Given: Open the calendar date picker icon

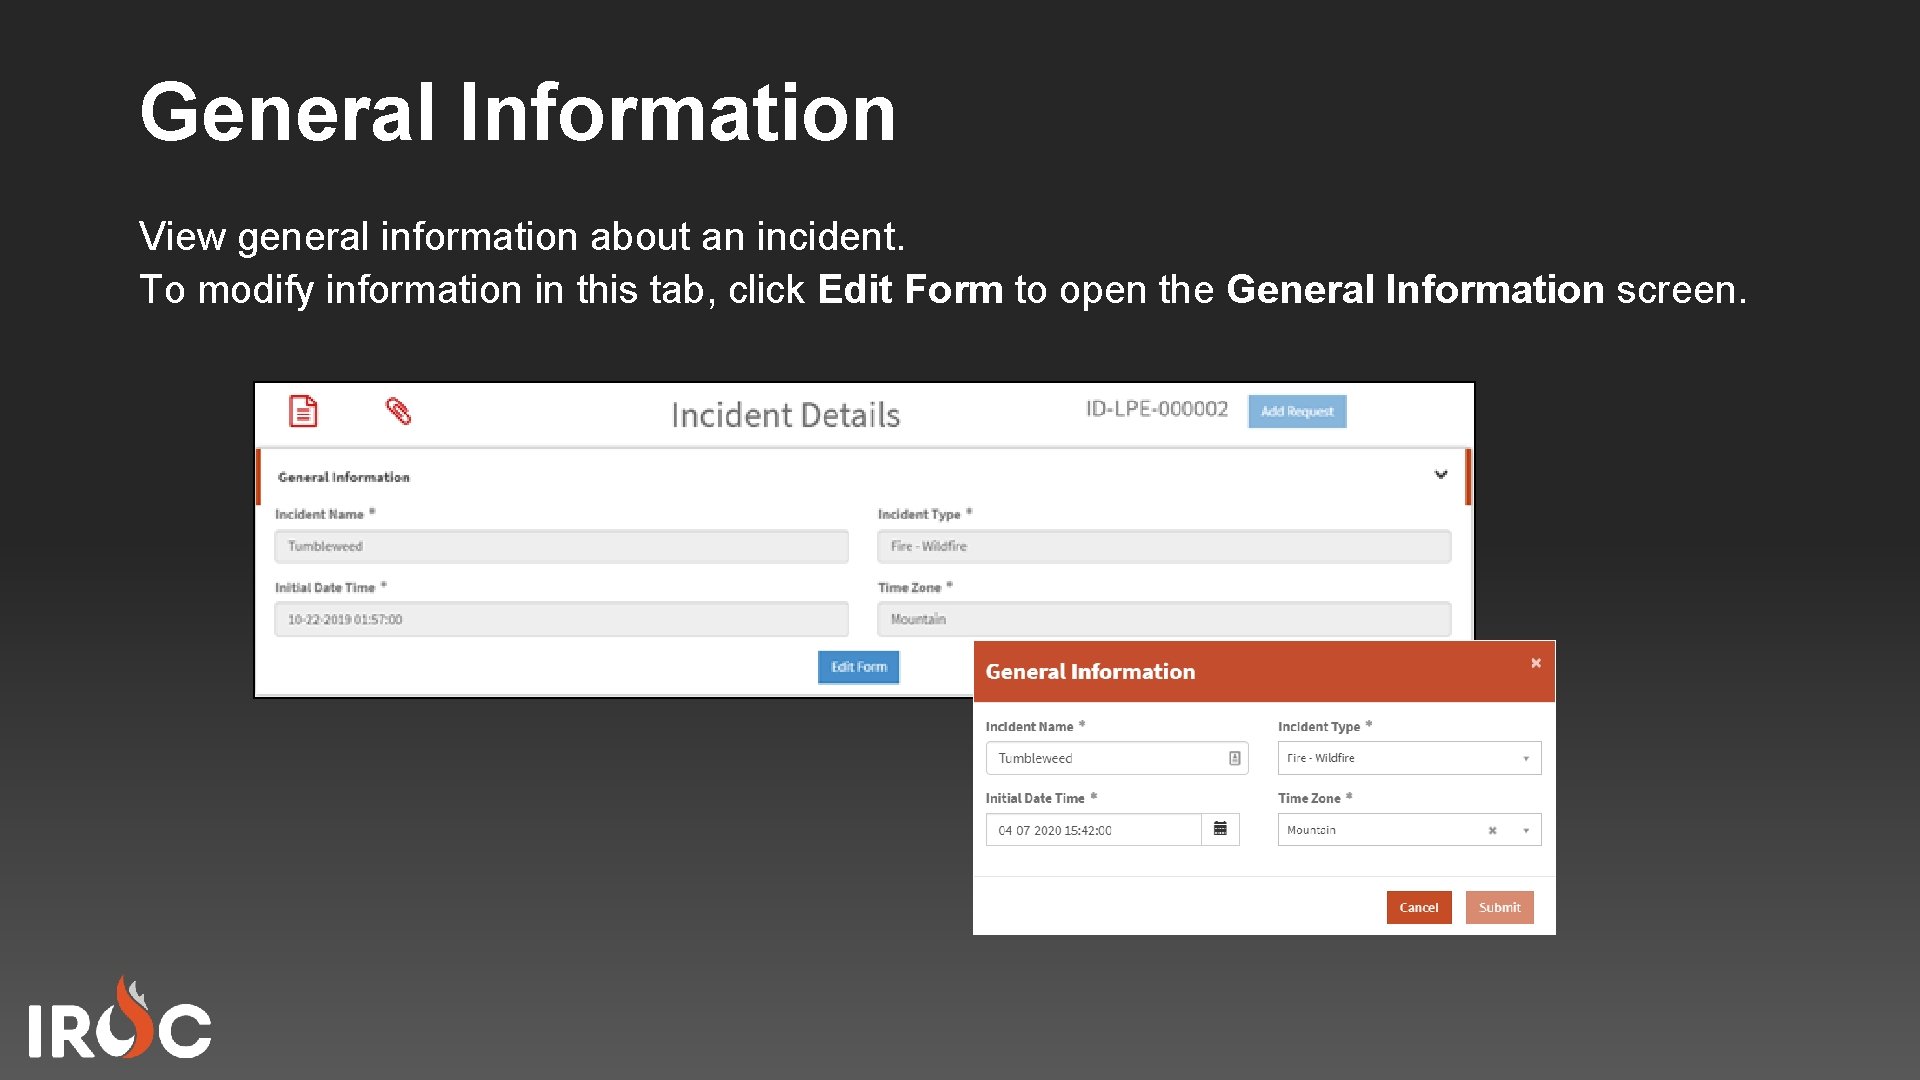Looking at the screenshot, I should 1220,829.
